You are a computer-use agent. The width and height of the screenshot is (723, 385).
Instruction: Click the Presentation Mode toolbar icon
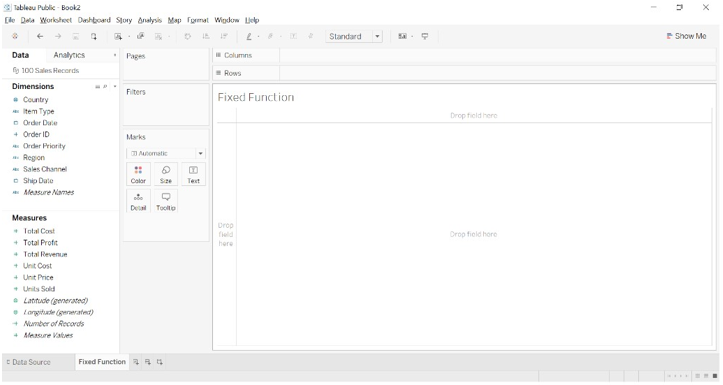click(425, 36)
